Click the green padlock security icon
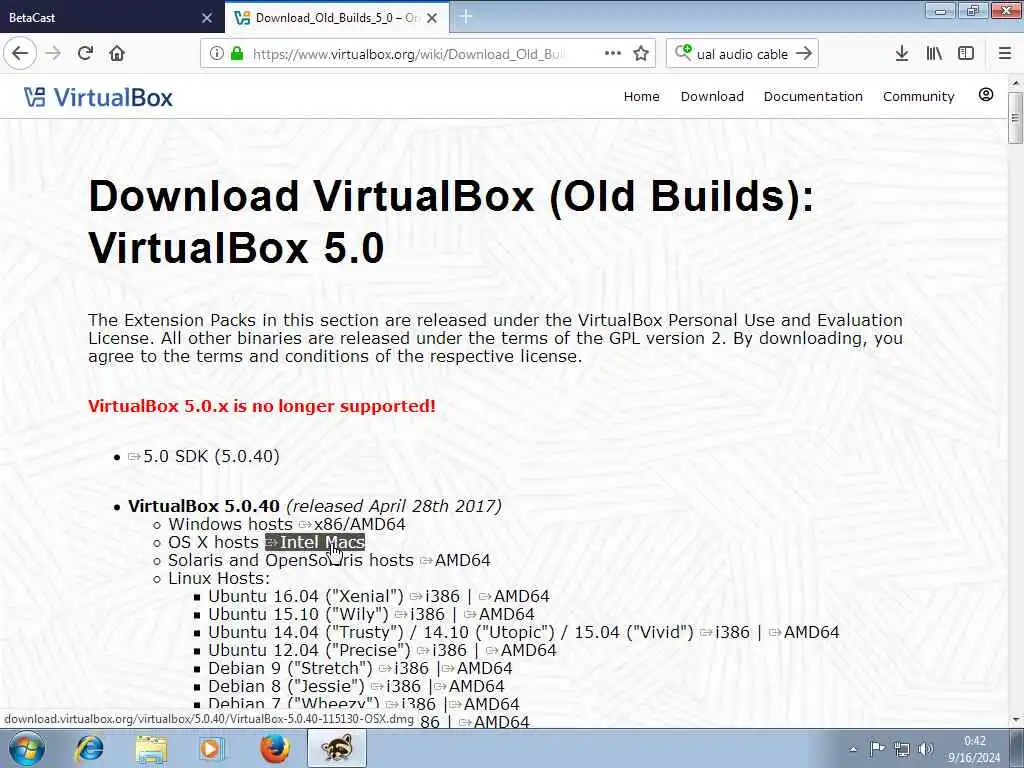Image resolution: width=1024 pixels, height=768 pixels. coord(237,54)
